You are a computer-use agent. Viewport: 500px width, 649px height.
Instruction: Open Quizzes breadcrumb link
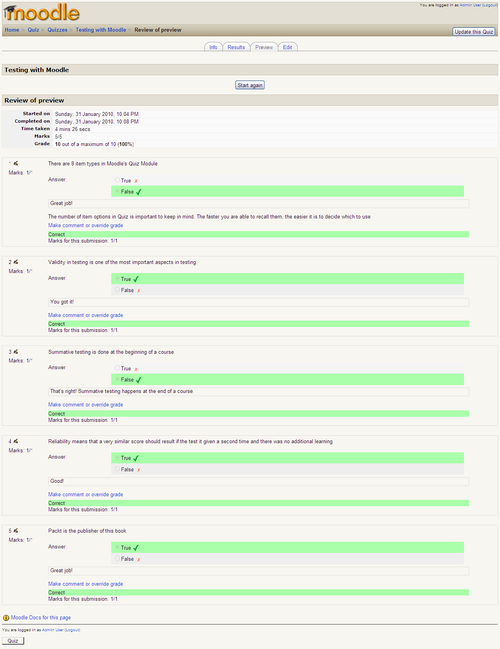click(x=57, y=30)
